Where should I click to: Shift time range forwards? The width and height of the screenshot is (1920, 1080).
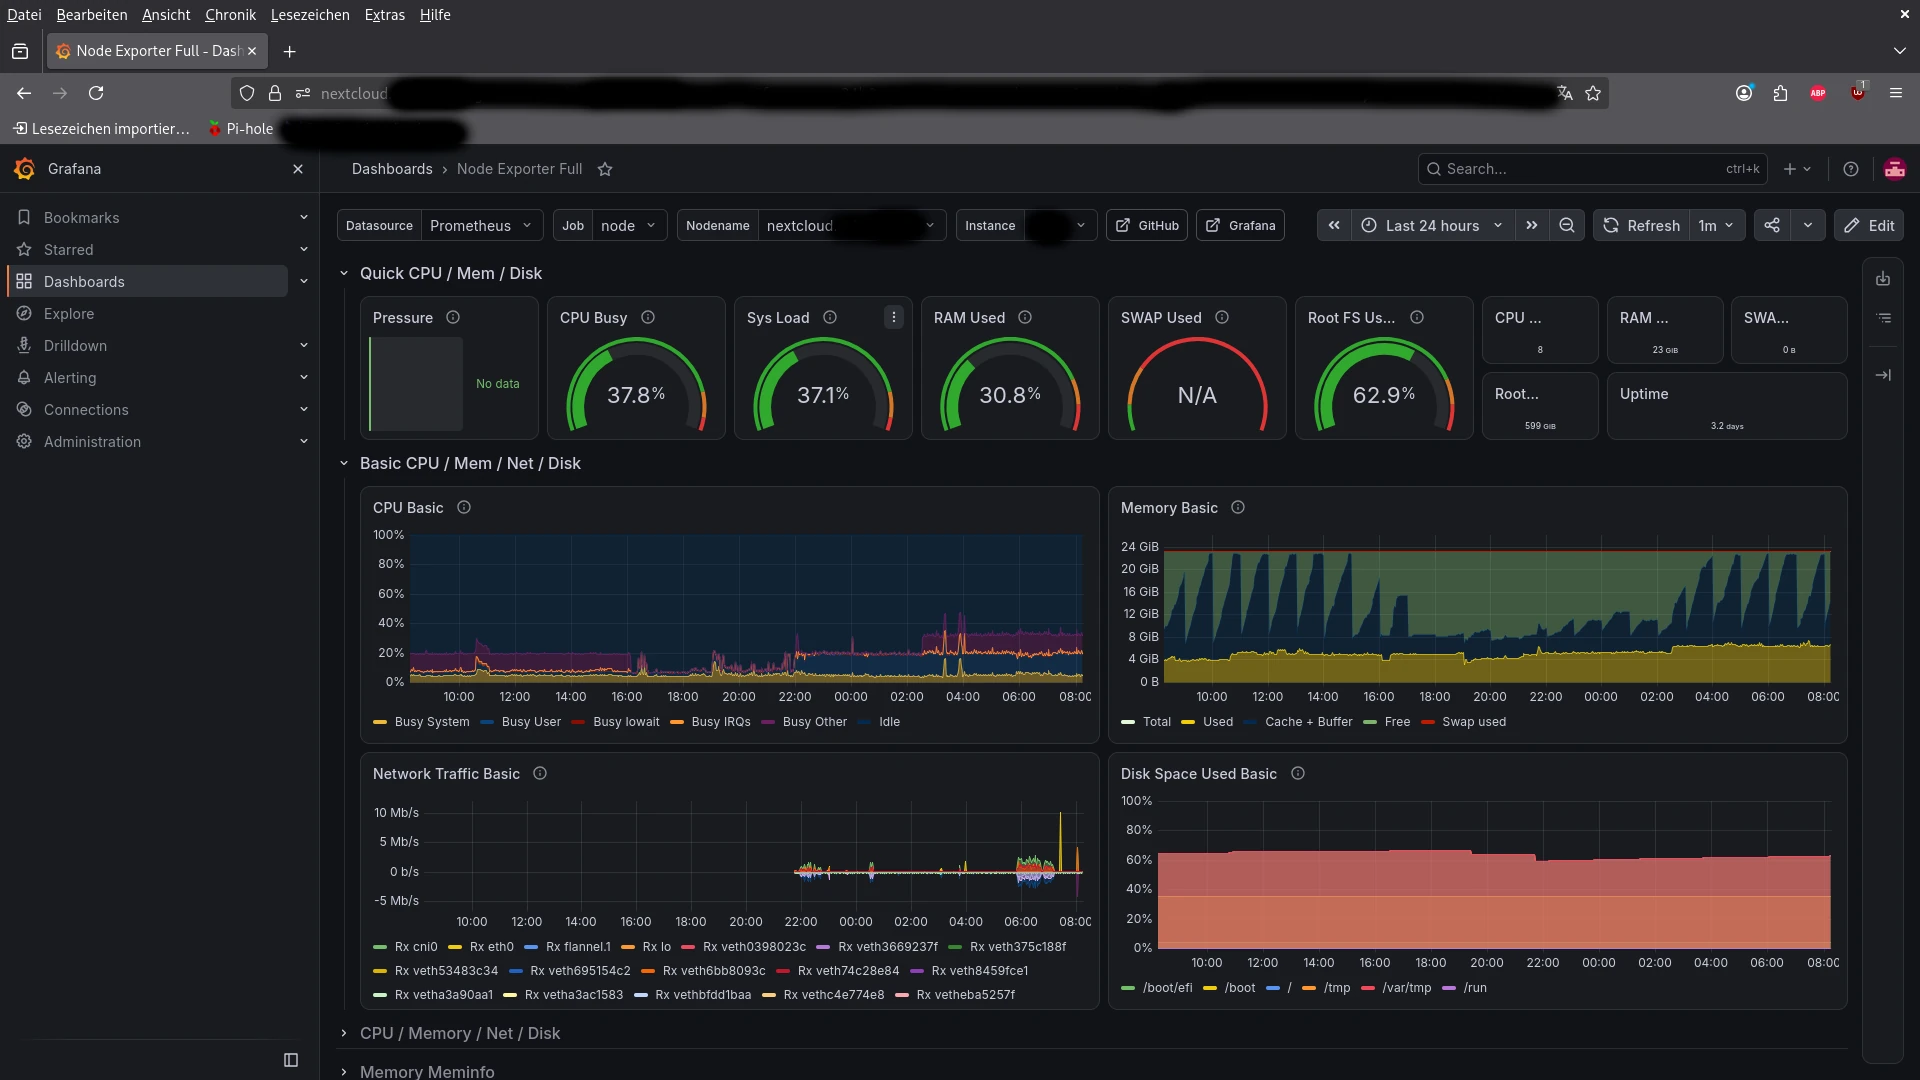coord(1532,225)
